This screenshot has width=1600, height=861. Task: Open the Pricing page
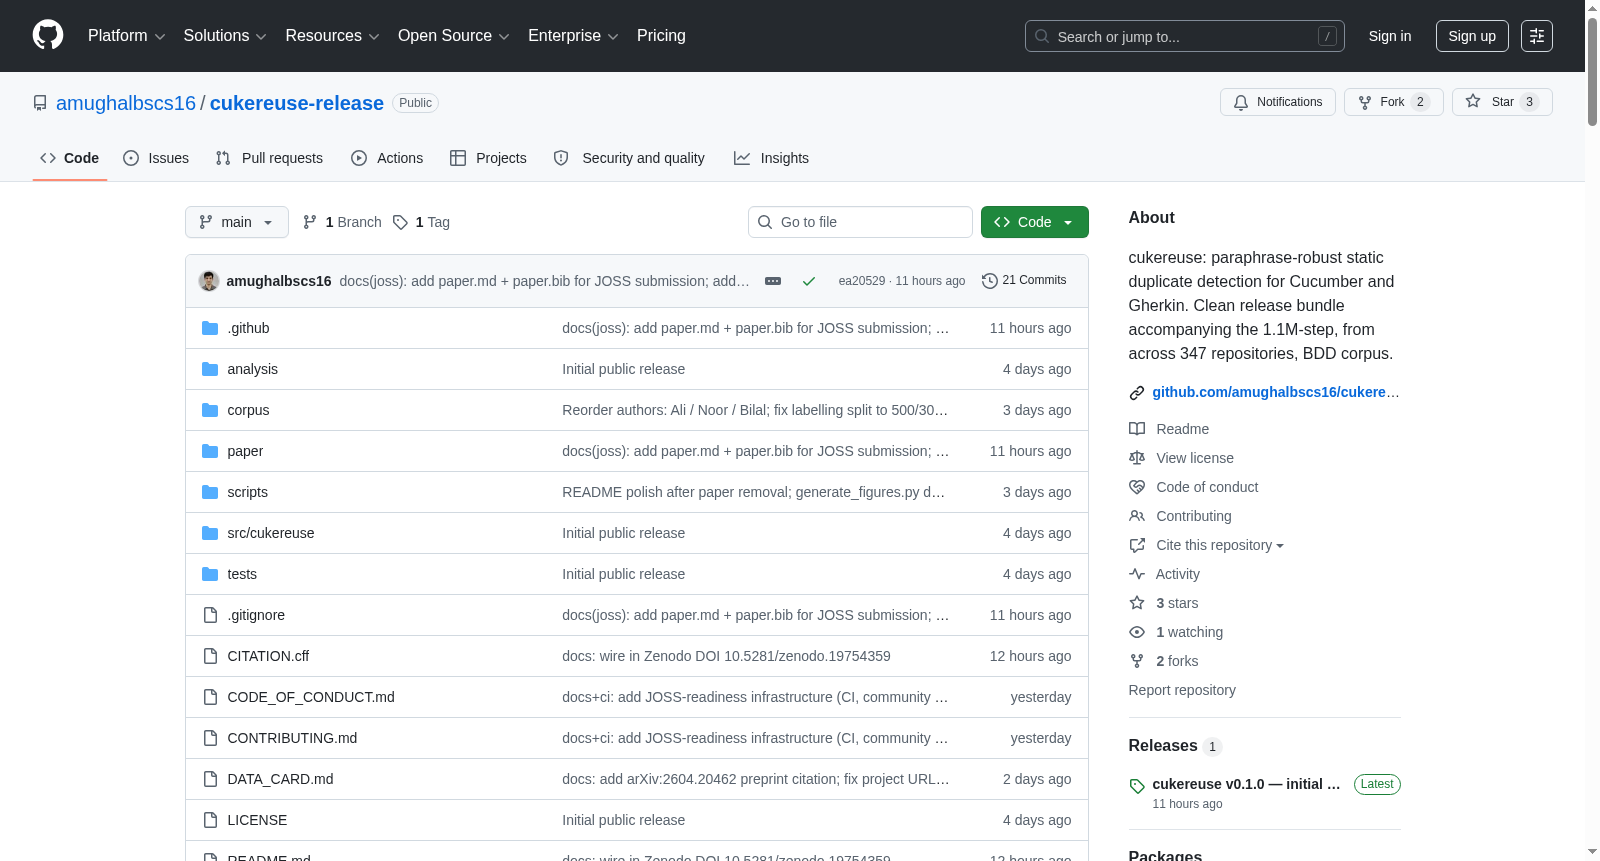coord(661,36)
